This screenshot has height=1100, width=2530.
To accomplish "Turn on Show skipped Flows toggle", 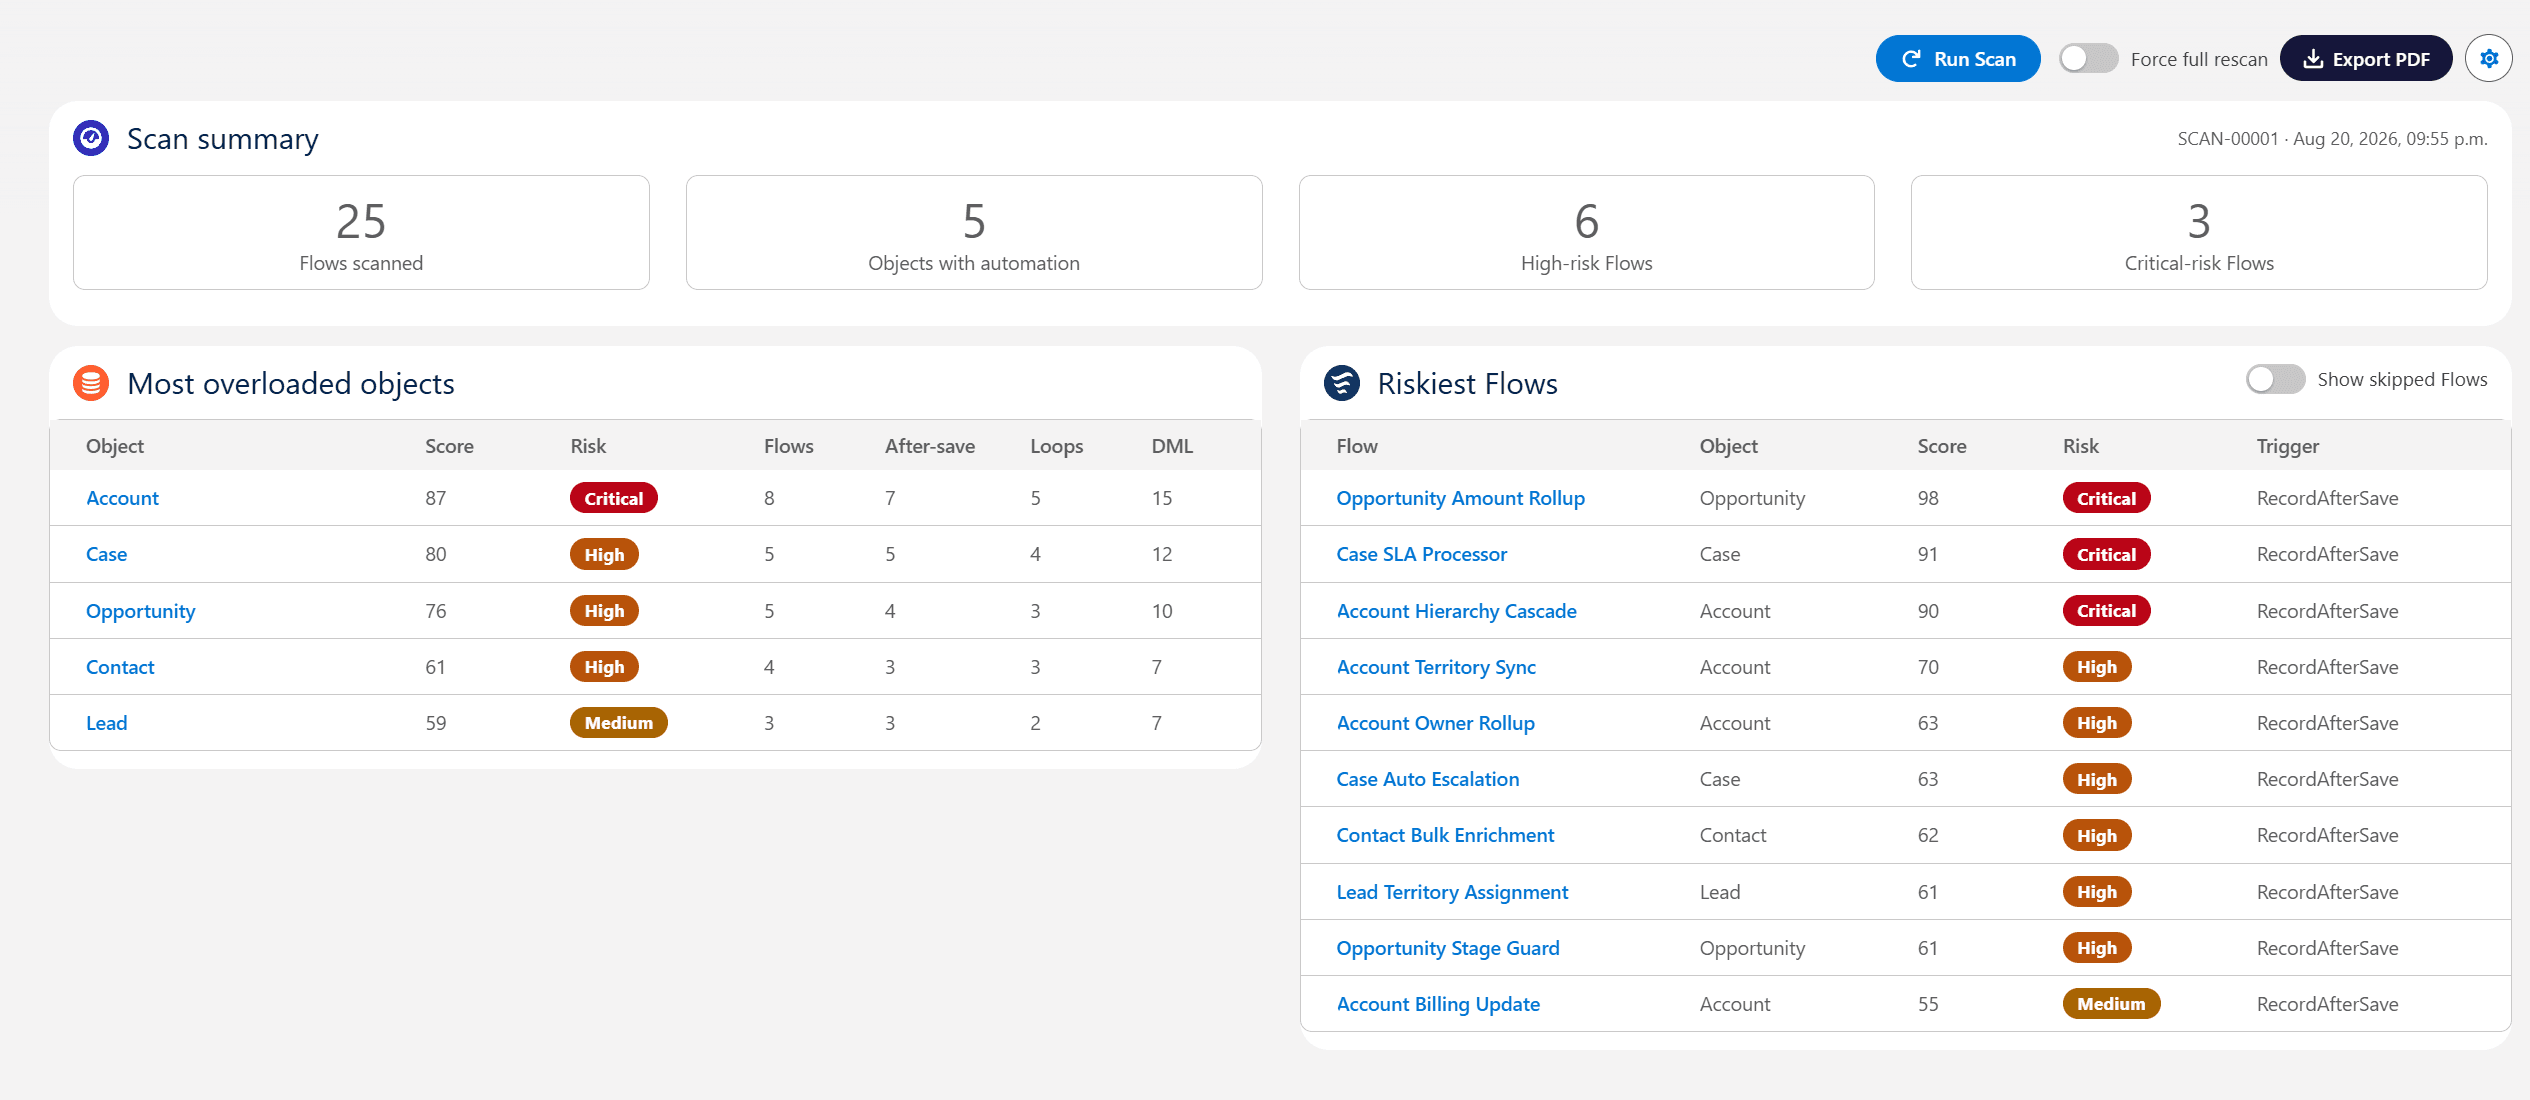I will pyautogui.click(x=2275, y=380).
